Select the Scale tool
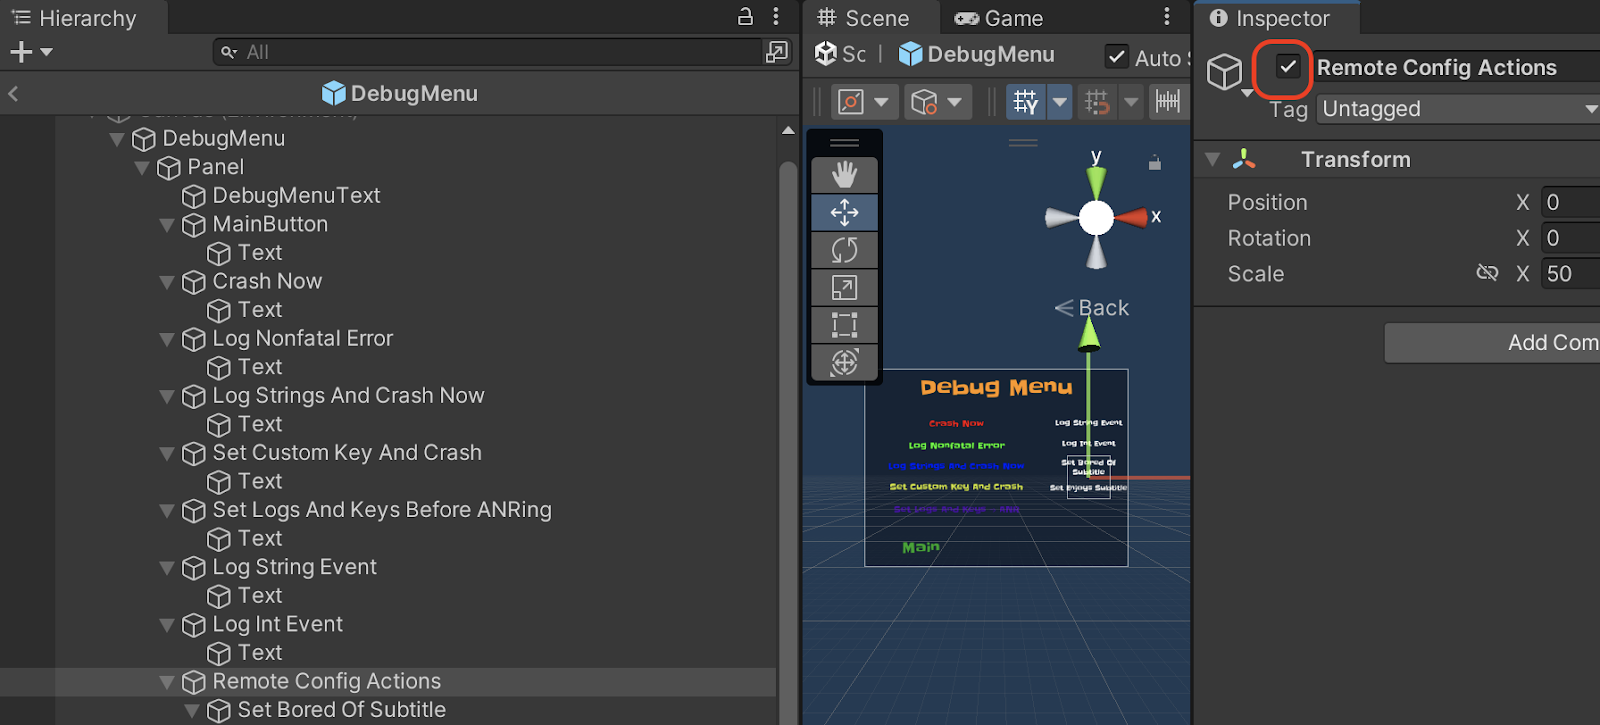The width and height of the screenshot is (1600, 725). click(844, 288)
